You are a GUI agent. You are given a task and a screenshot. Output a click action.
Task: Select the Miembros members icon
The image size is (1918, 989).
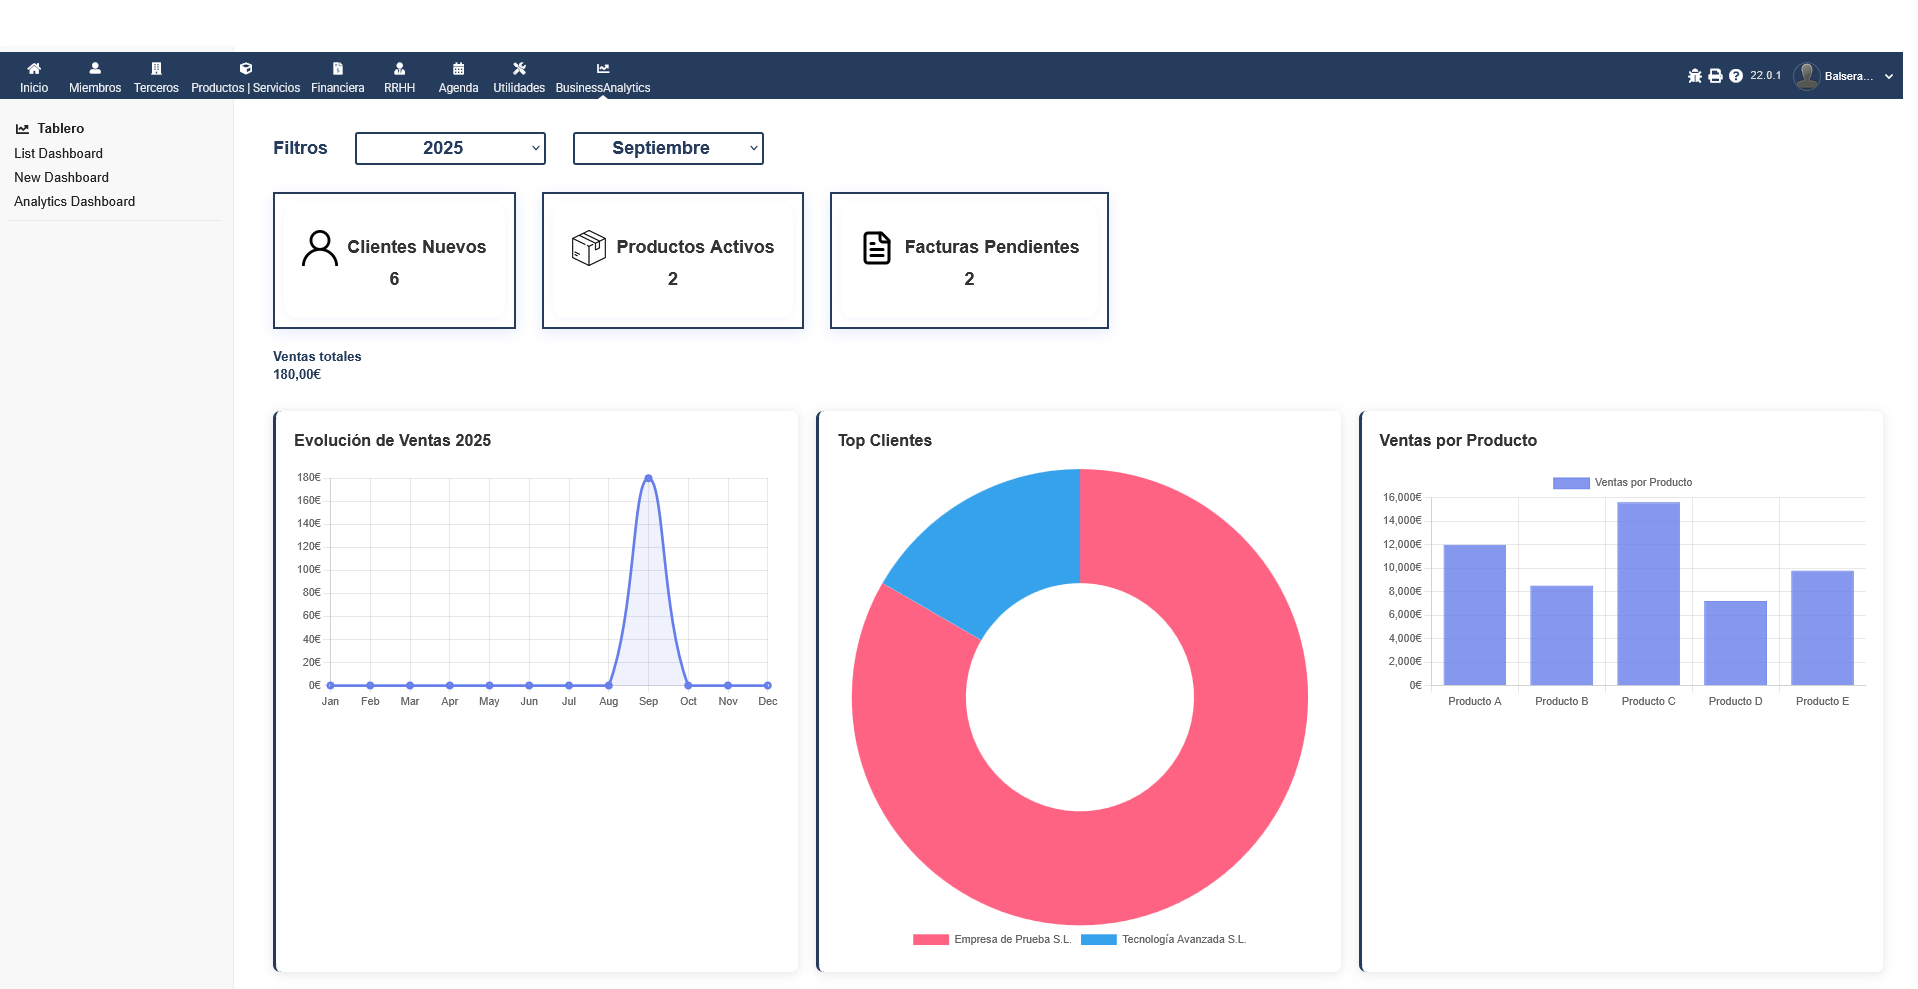94,68
